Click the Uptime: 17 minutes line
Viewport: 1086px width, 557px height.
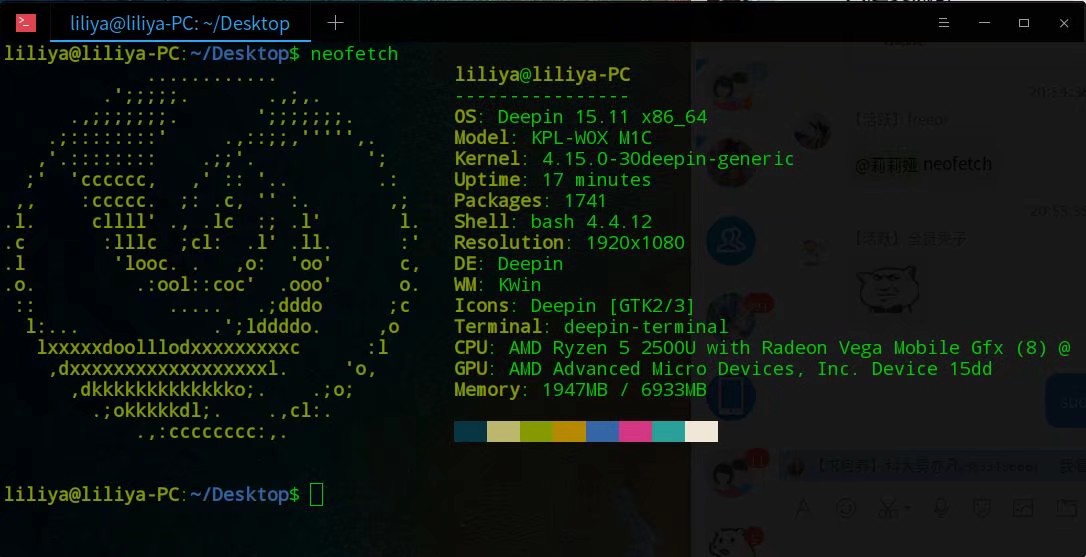click(553, 179)
